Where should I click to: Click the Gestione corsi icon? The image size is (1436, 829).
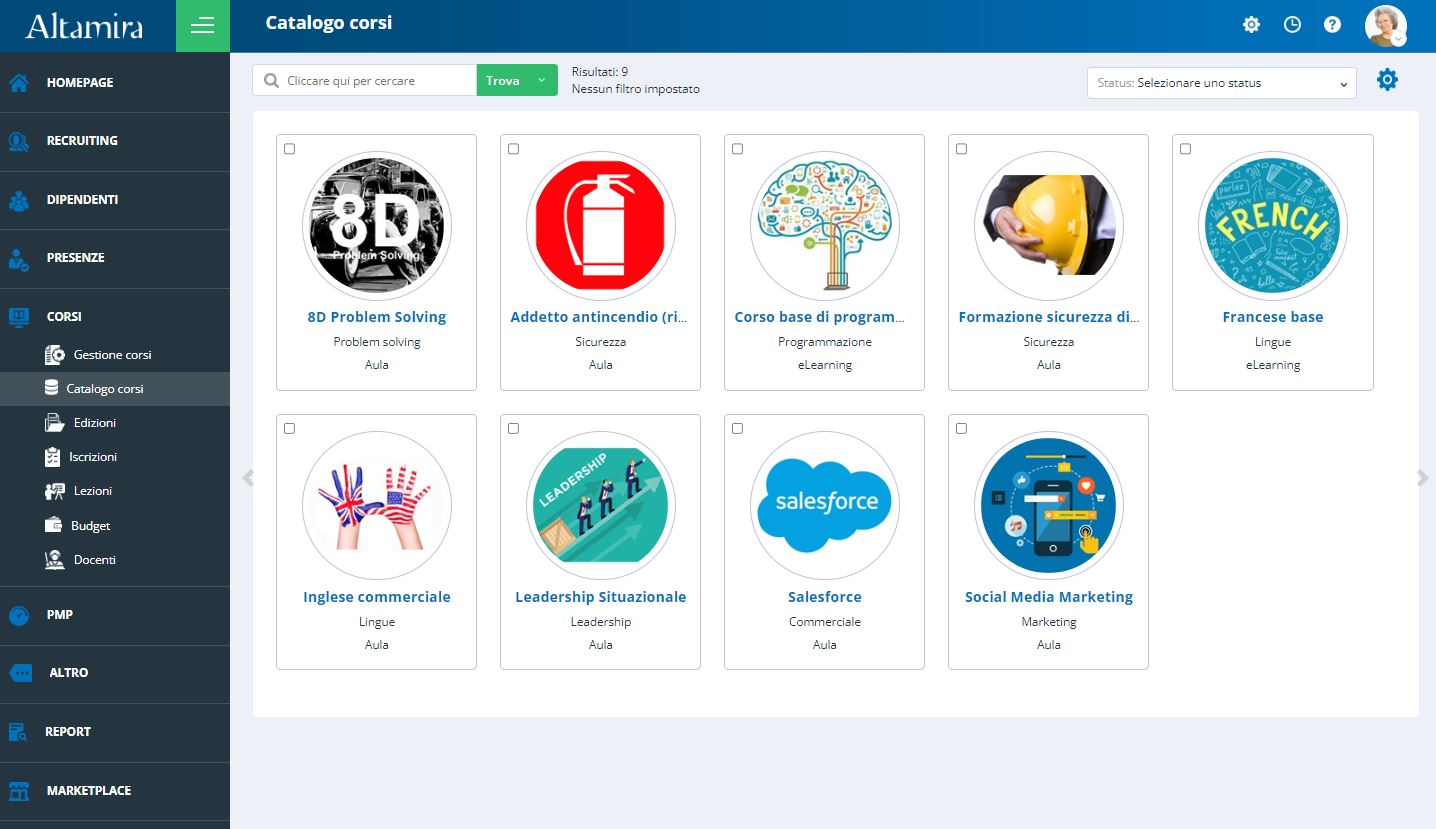click(55, 355)
